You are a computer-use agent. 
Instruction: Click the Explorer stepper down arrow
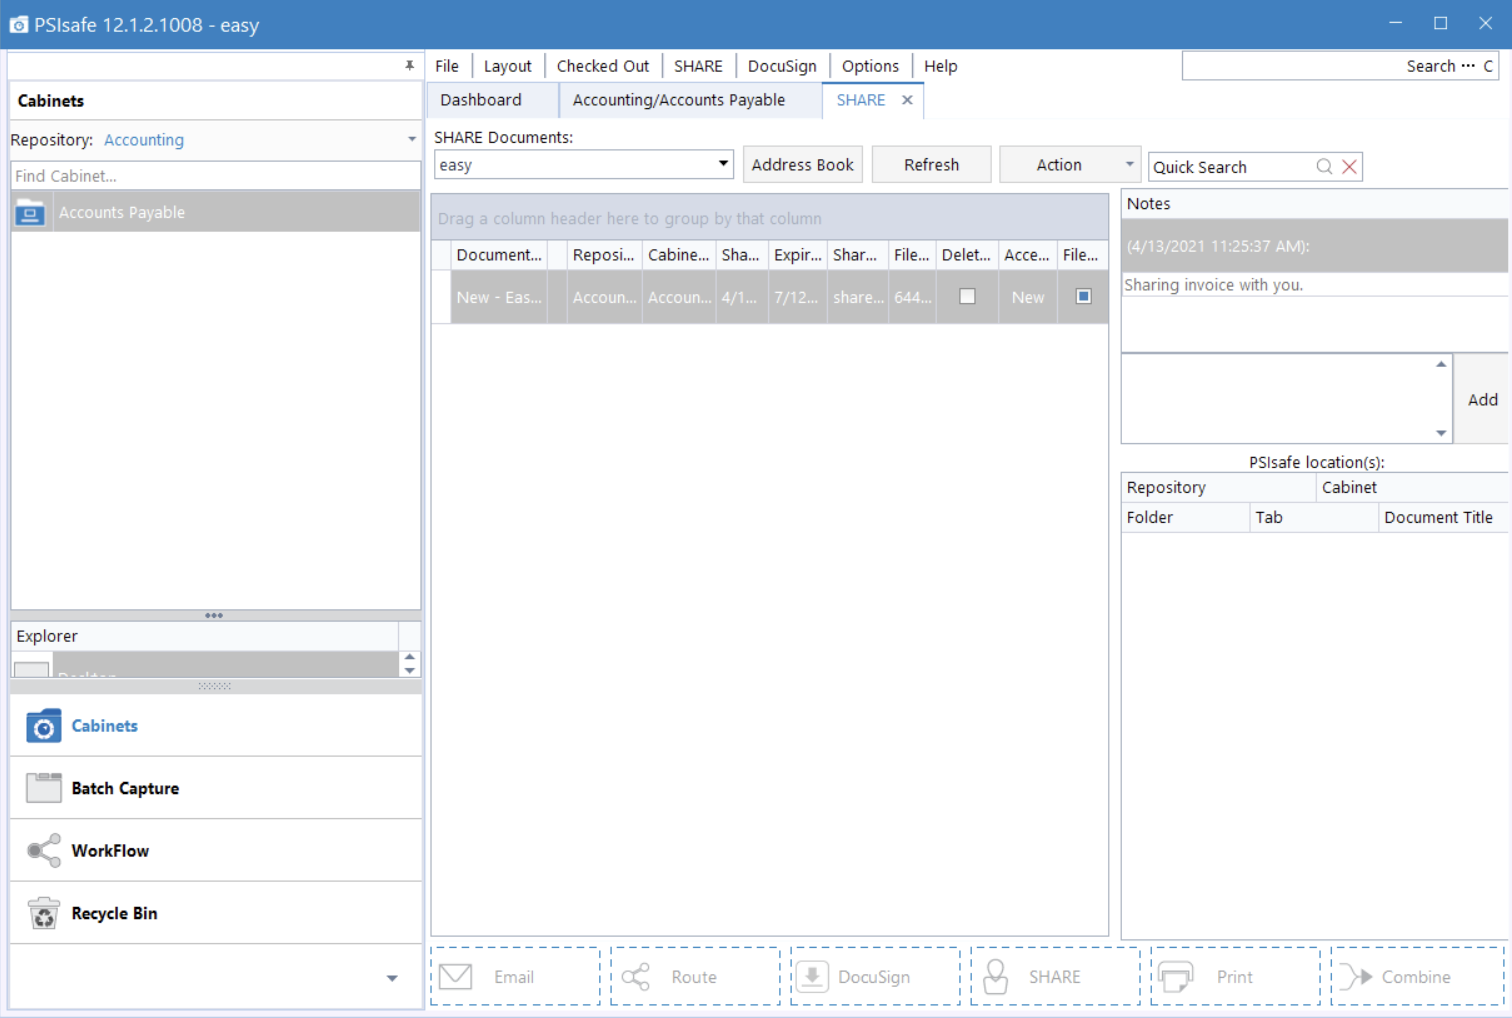point(410,671)
